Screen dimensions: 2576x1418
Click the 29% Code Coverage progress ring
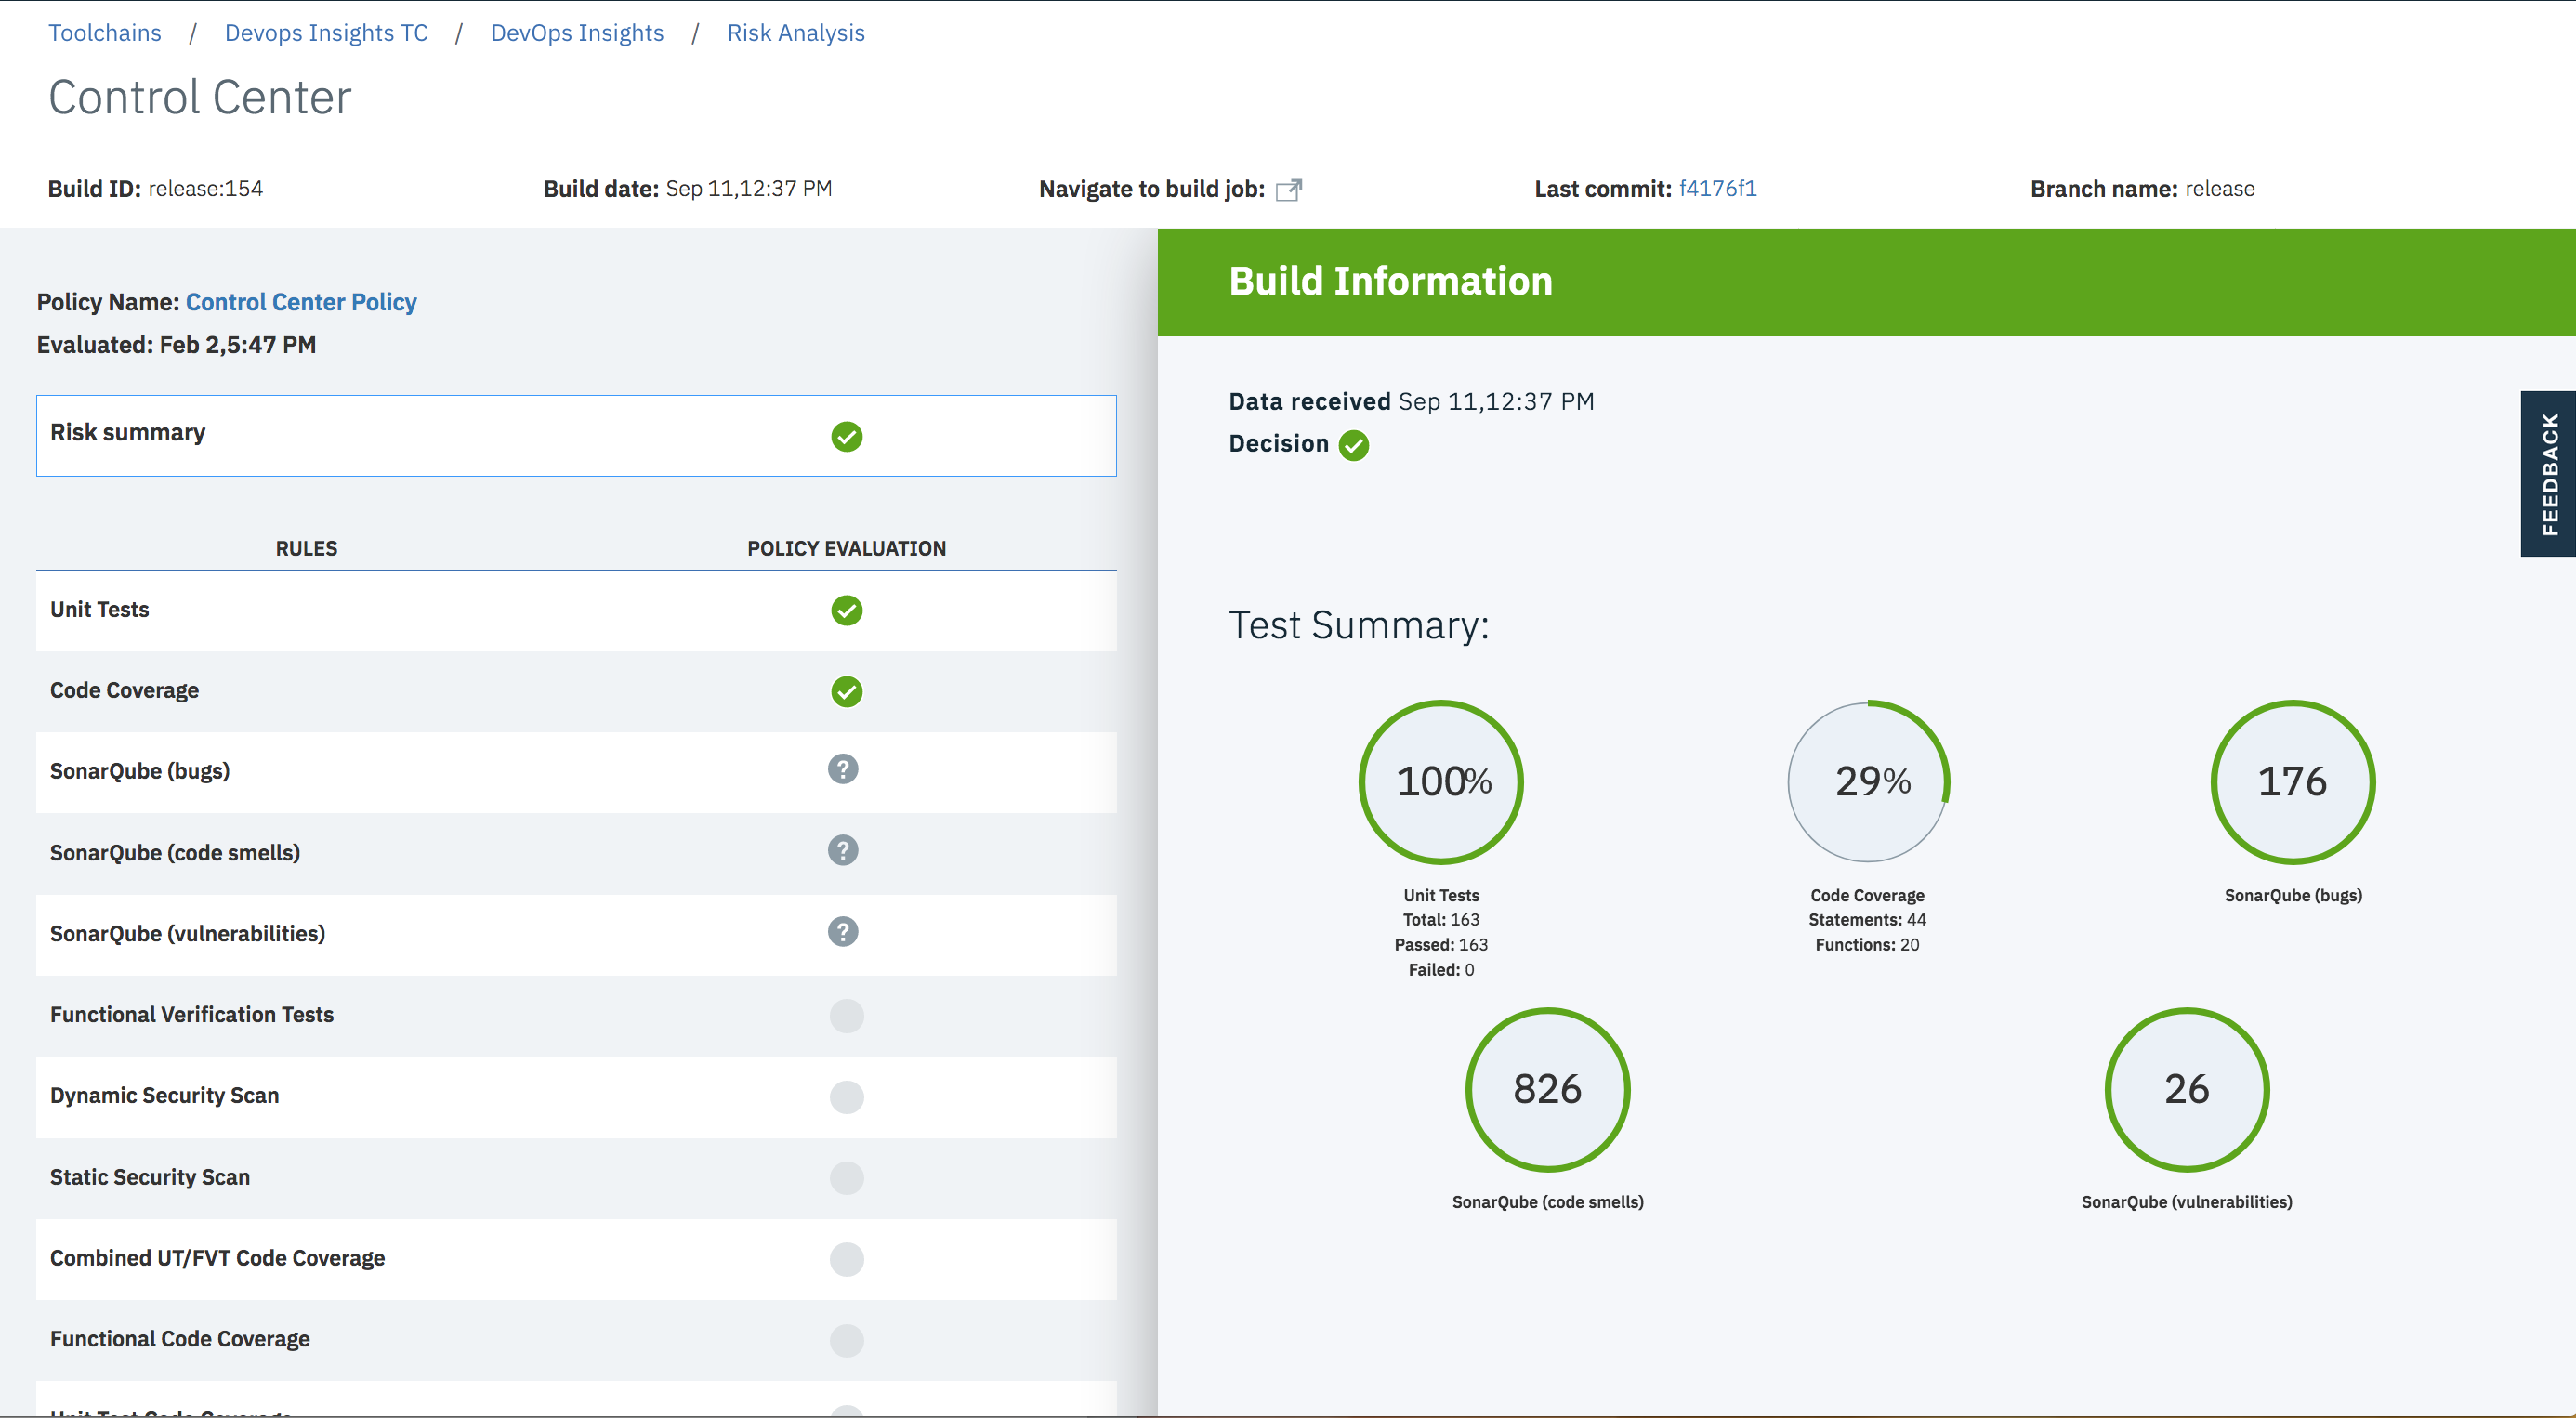pos(1868,781)
